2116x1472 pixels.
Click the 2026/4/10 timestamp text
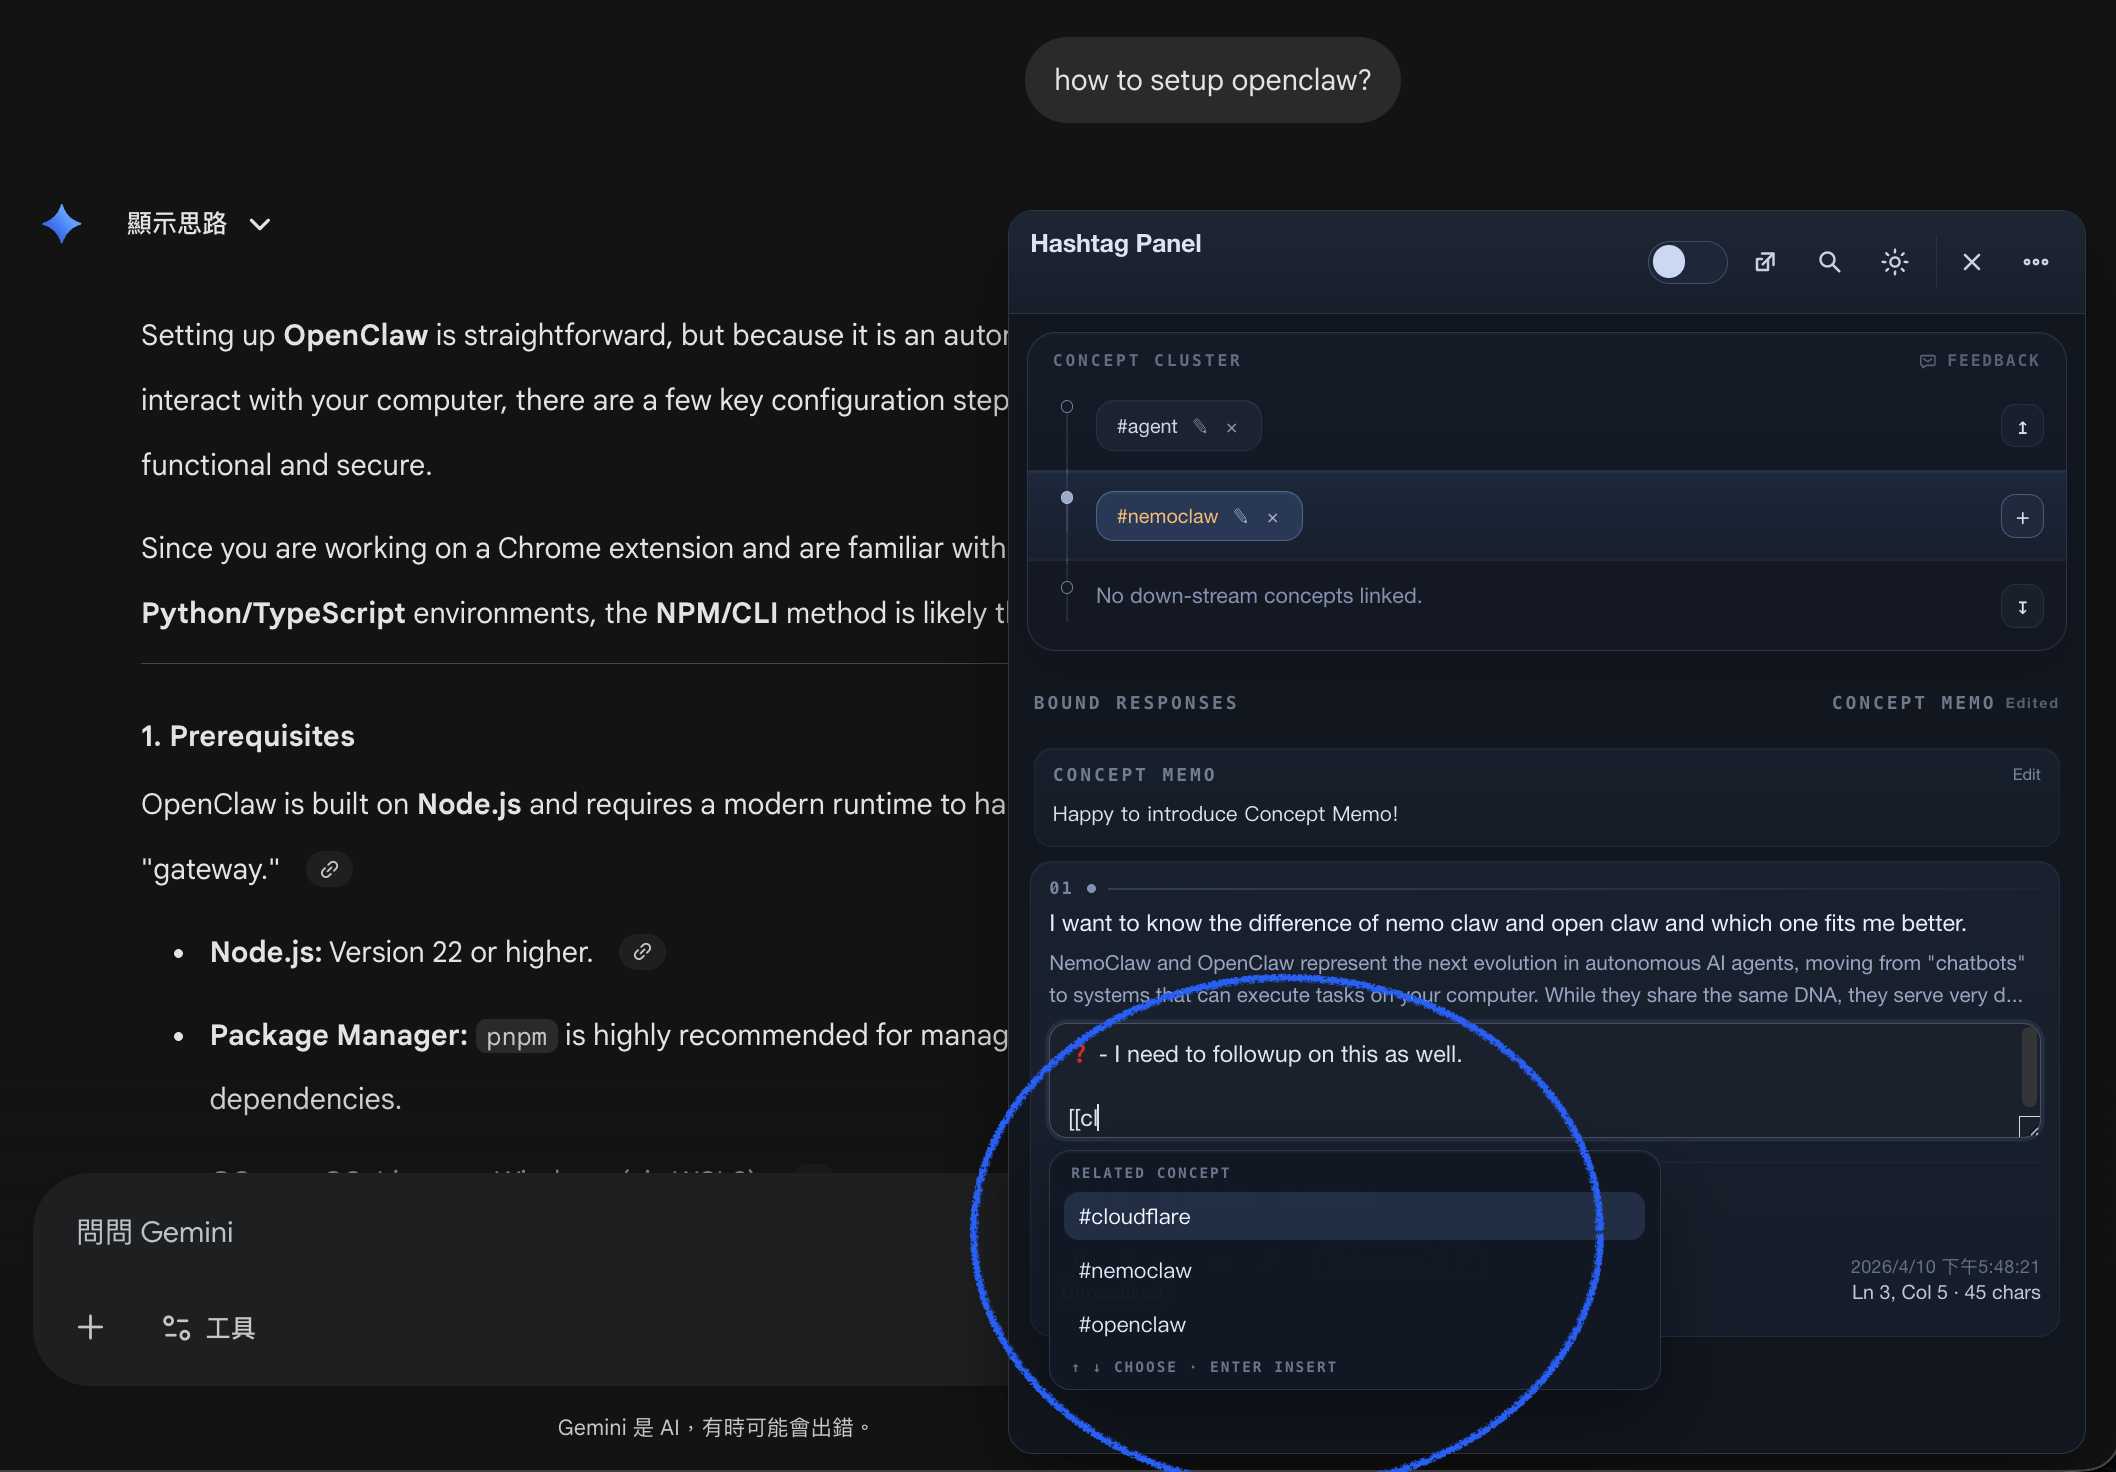(x=1945, y=1266)
